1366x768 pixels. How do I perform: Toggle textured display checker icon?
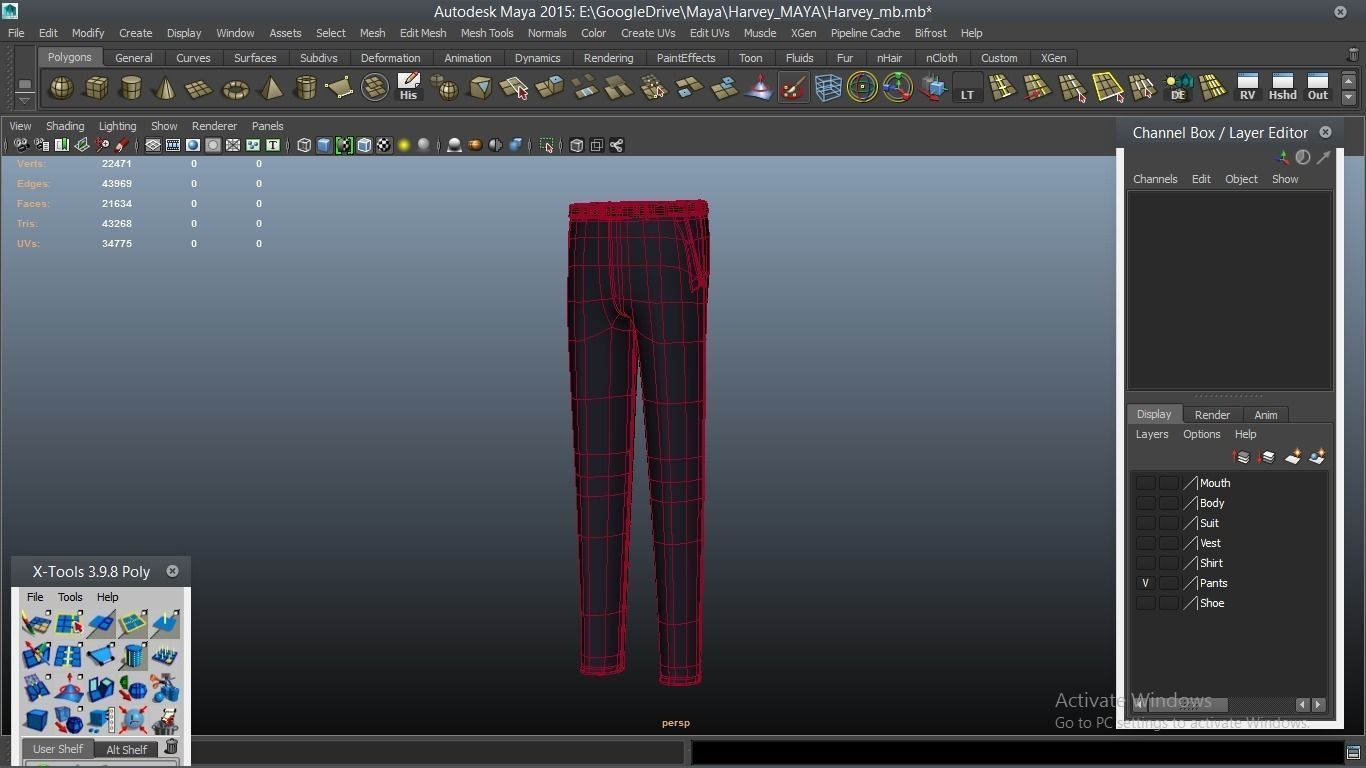click(384, 145)
